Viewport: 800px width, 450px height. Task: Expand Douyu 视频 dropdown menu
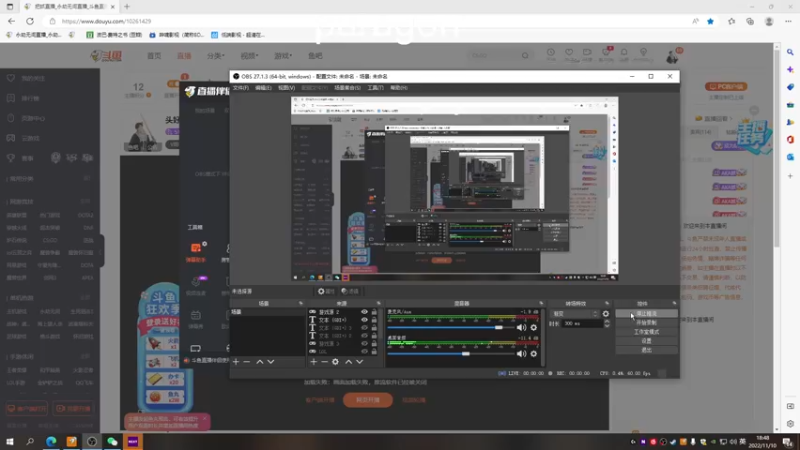[x=249, y=56]
